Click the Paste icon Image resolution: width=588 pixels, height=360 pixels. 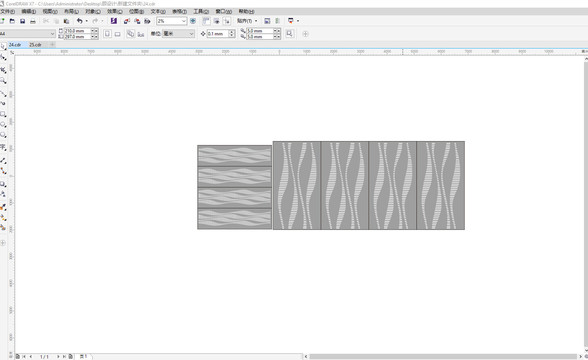tap(66, 21)
